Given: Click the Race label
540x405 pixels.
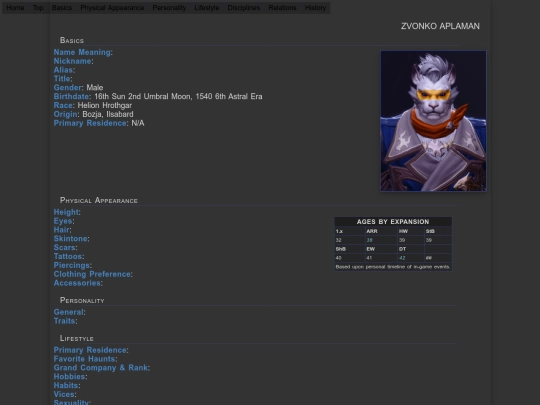Looking at the screenshot, I should coord(63,105).
